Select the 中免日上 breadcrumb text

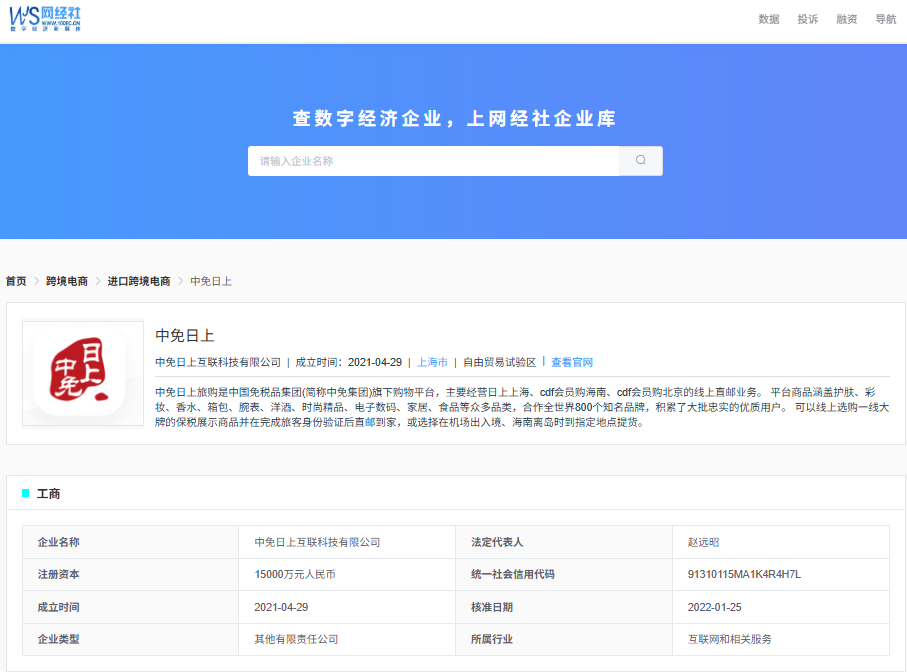click(x=211, y=281)
